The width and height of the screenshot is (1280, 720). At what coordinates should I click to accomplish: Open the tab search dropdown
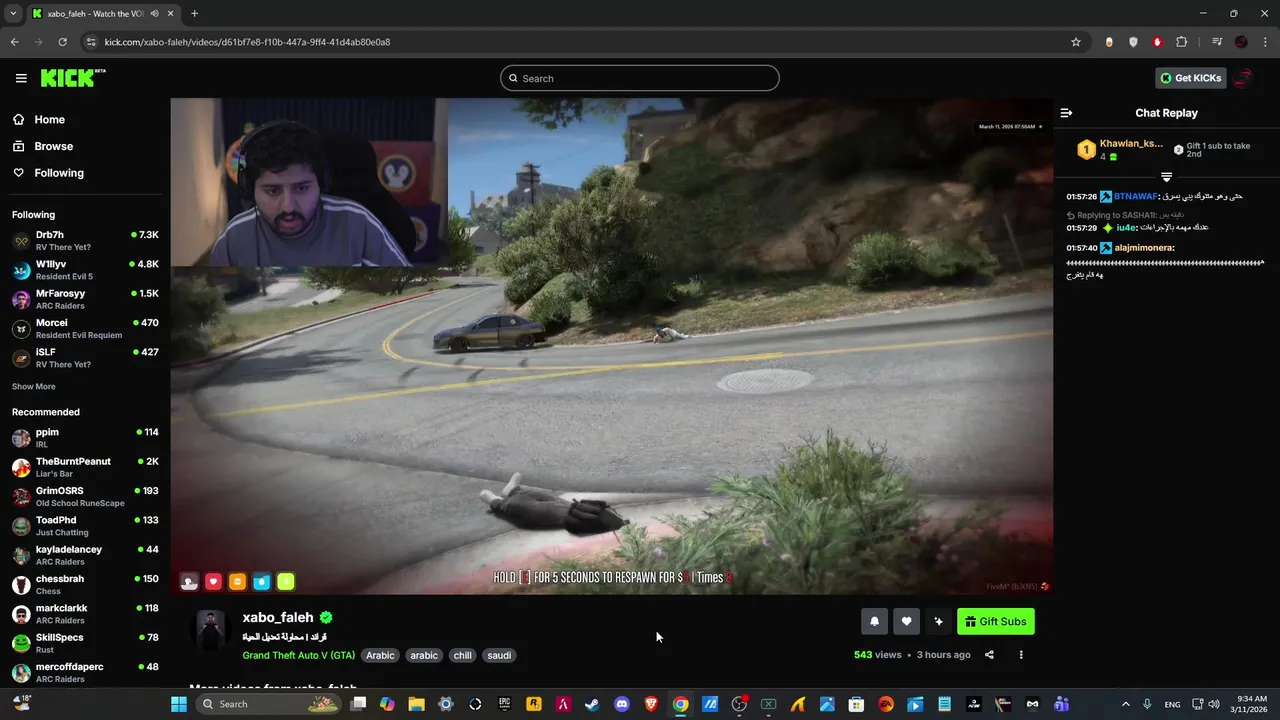click(x=13, y=13)
